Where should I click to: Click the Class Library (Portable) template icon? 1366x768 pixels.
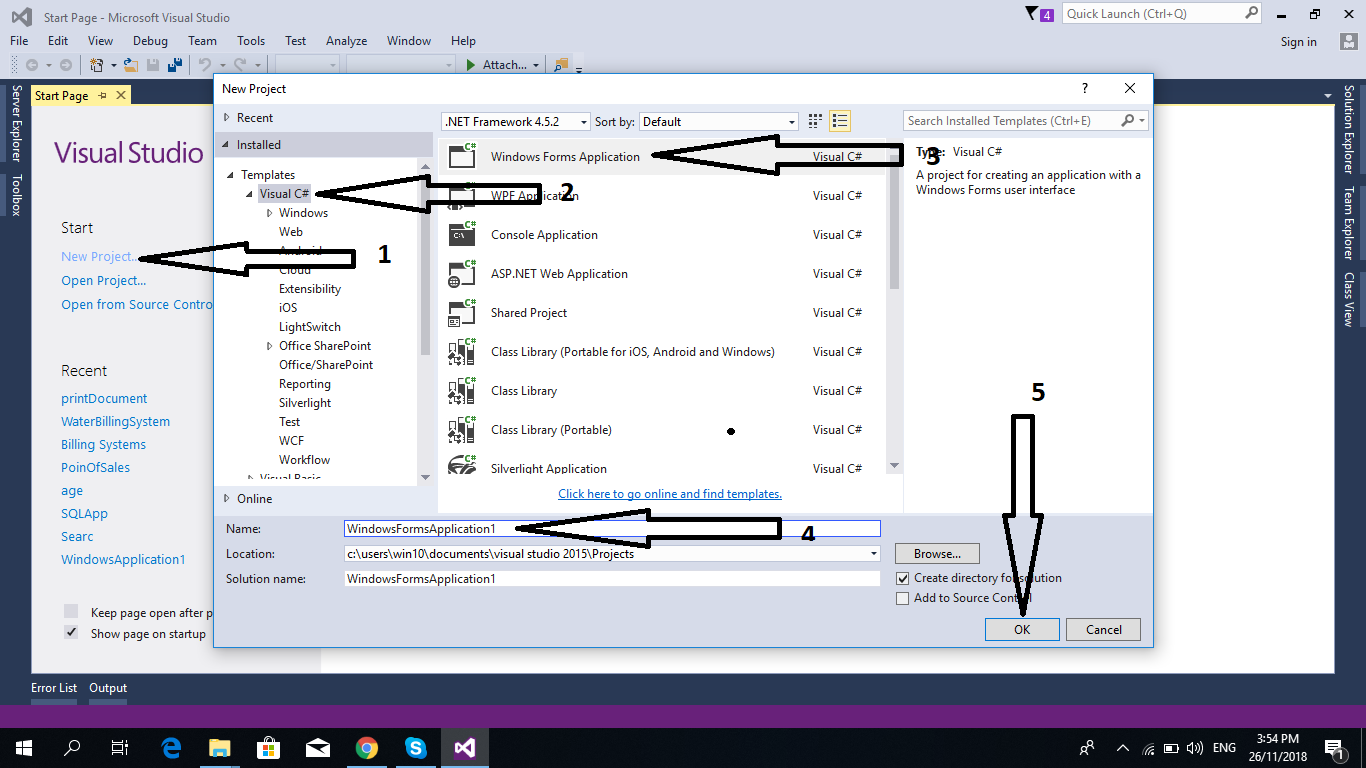[462, 429]
